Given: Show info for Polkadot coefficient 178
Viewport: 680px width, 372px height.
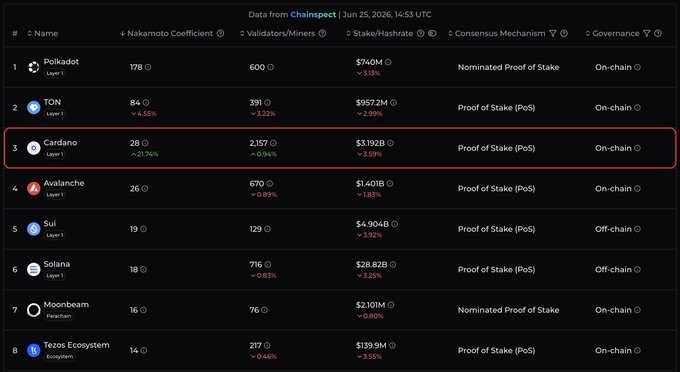Looking at the screenshot, I should pos(148,67).
